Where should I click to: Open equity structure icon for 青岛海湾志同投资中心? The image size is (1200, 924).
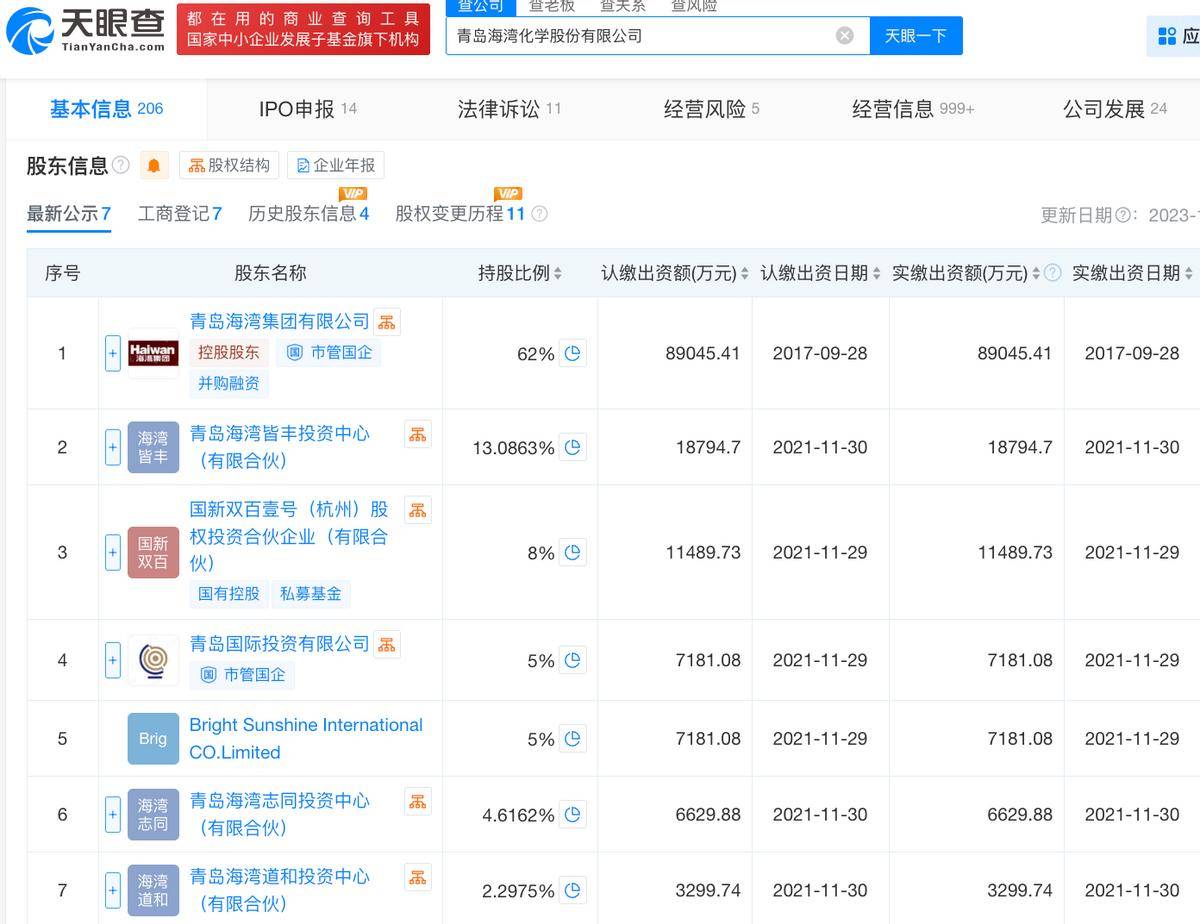point(418,801)
